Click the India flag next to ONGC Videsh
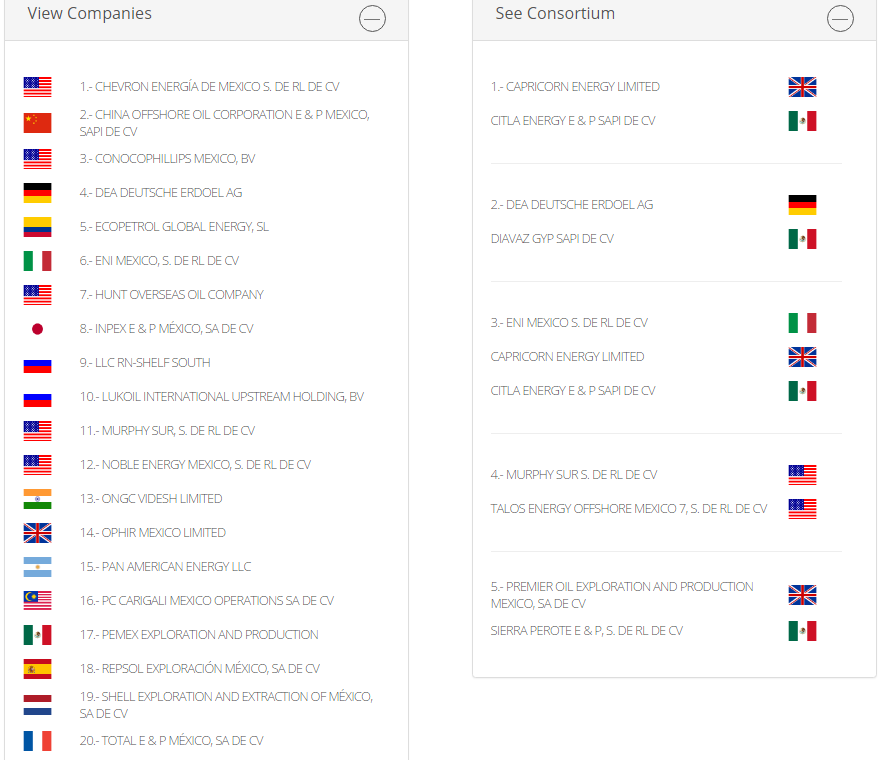Image resolution: width=883 pixels, height=760 pixels. coord(37,499)
